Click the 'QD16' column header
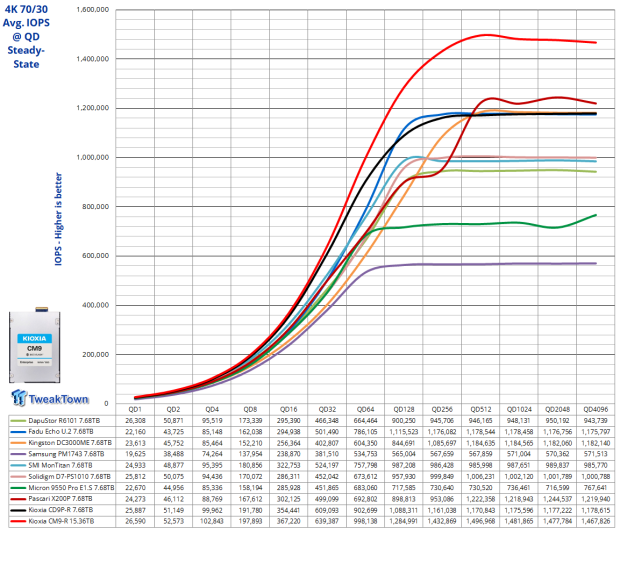 289,409
